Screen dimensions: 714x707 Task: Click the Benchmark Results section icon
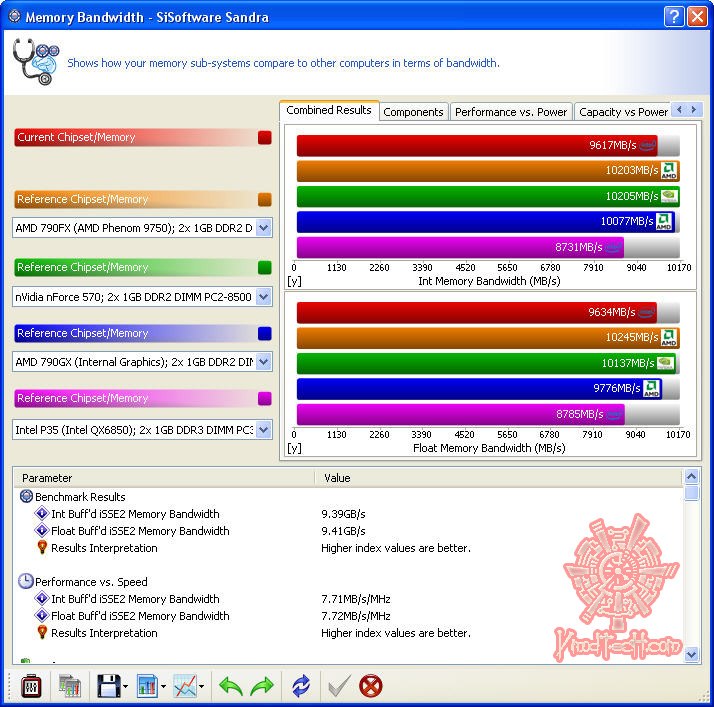26,496
